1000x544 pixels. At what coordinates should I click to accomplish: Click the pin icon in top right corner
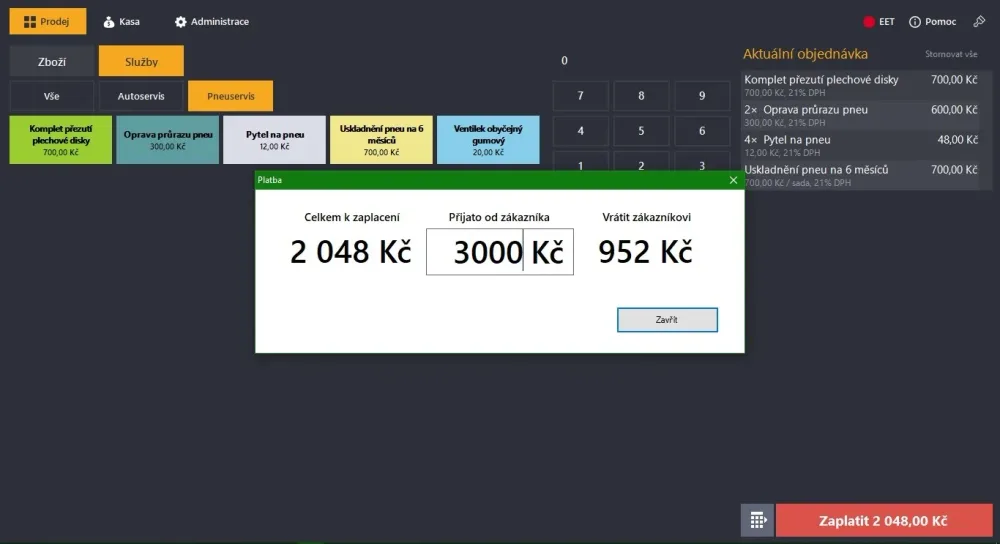tap(979, 22)
